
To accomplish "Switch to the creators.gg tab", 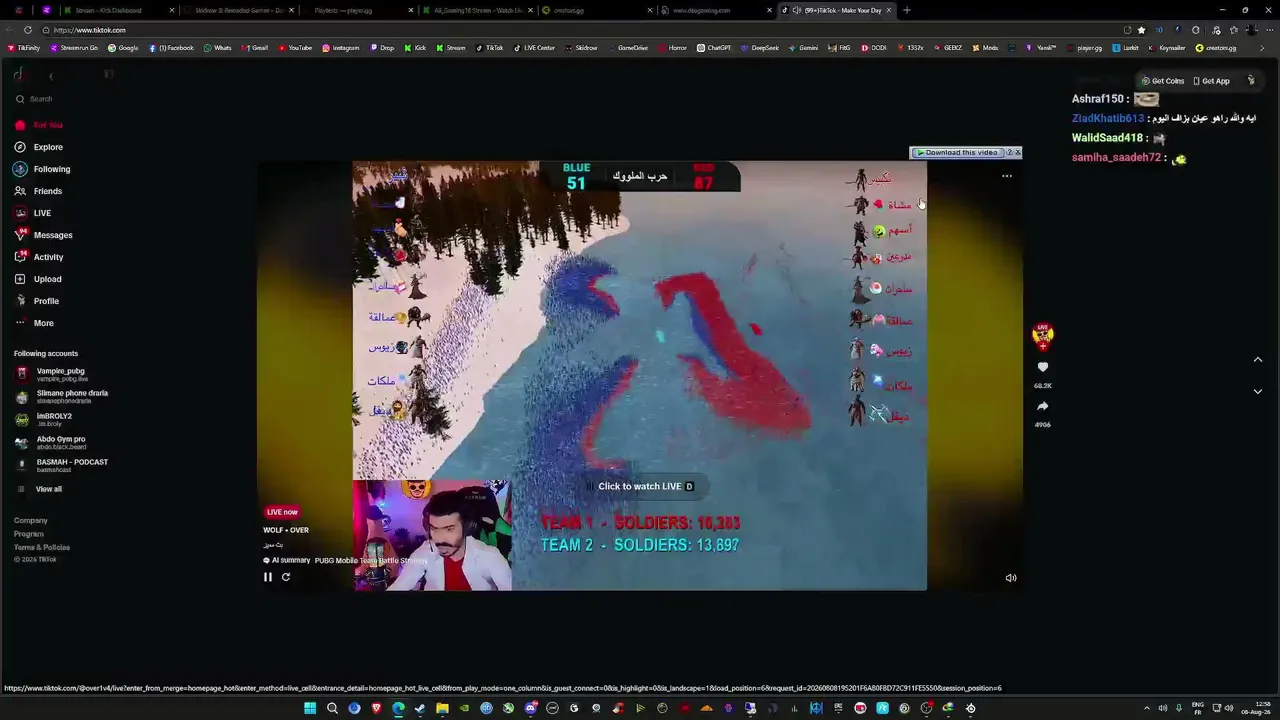I will point(597,10).
